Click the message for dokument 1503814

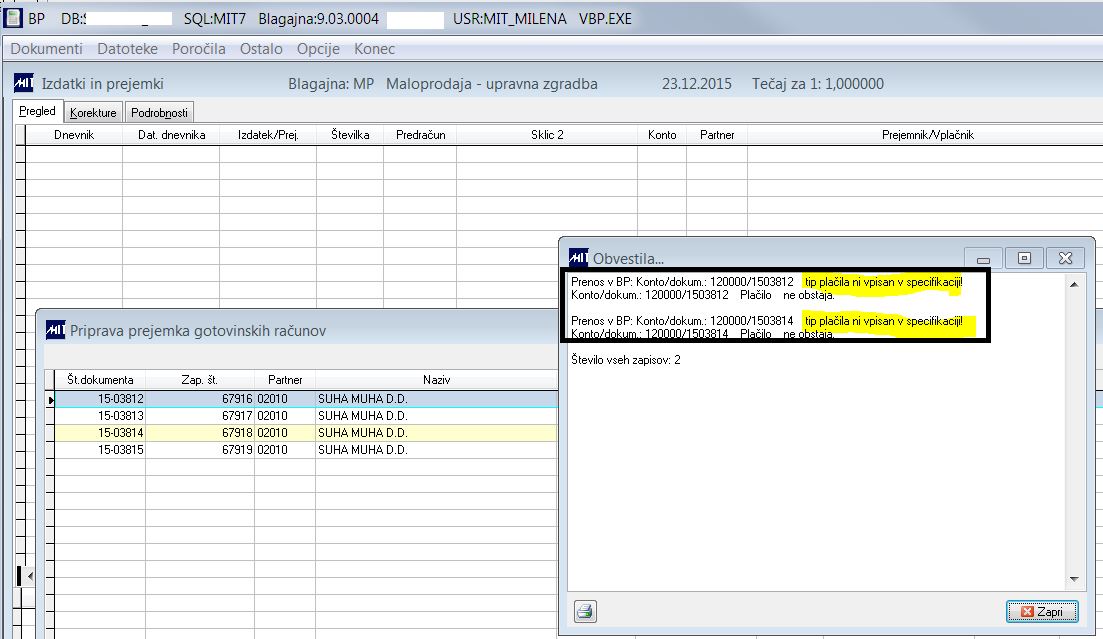767,321
